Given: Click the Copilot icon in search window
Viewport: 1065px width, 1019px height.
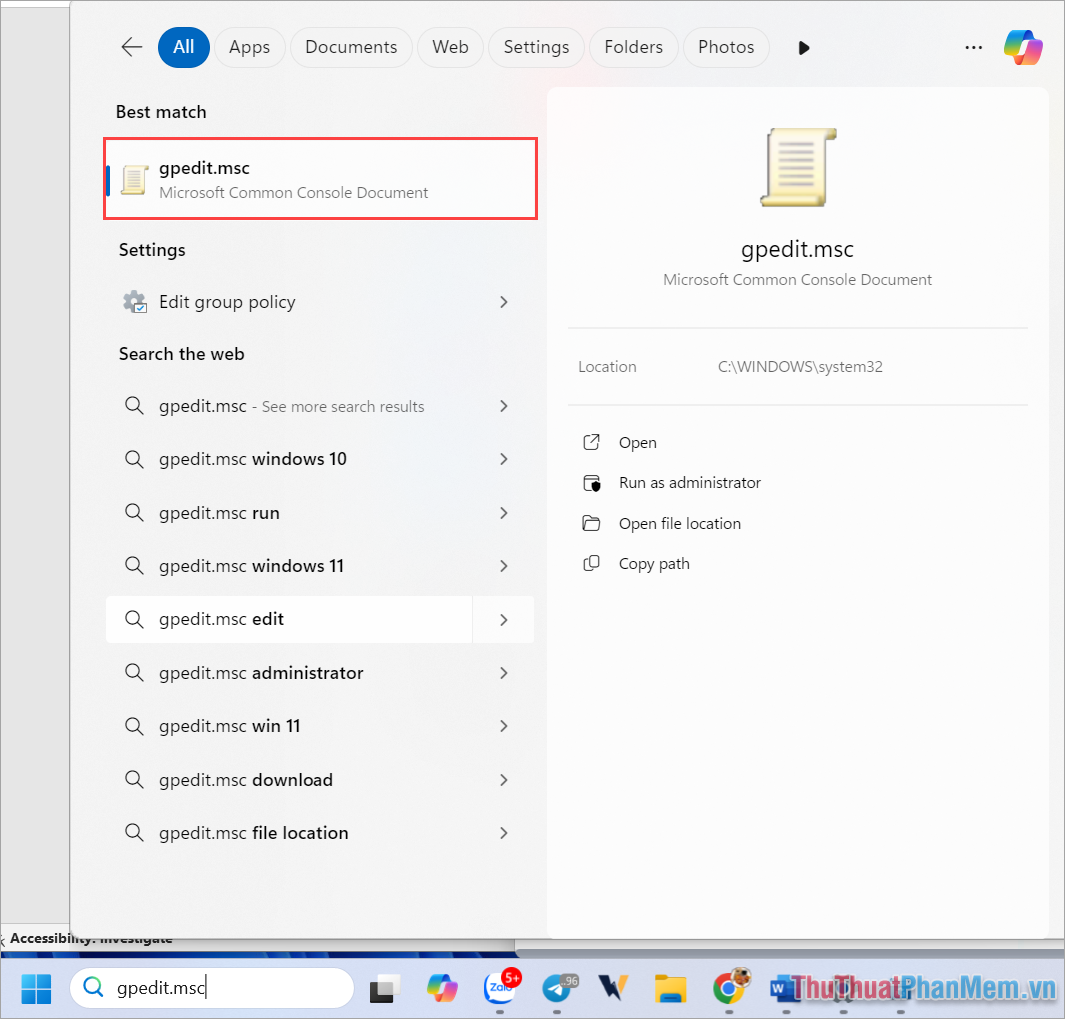Looking at the screenshot, I should coord(1022,47).
